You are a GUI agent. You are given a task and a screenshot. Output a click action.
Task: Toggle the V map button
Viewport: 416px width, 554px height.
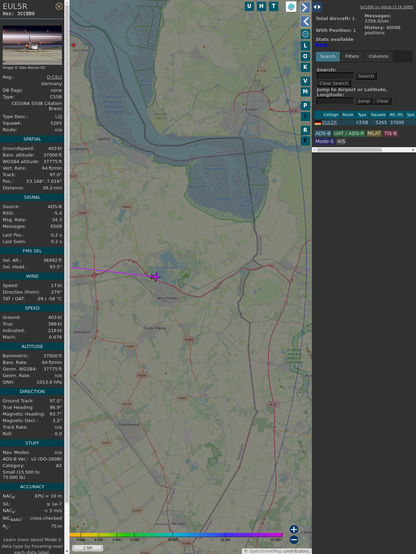click(305, 81)
